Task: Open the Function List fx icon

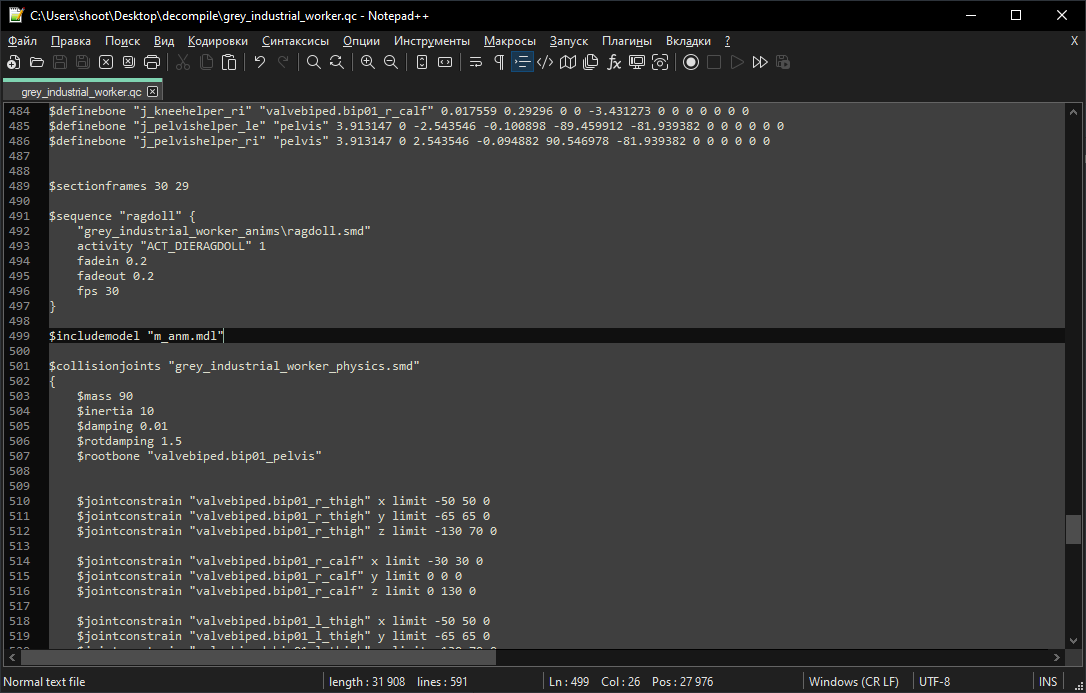Action: point(614,62)
